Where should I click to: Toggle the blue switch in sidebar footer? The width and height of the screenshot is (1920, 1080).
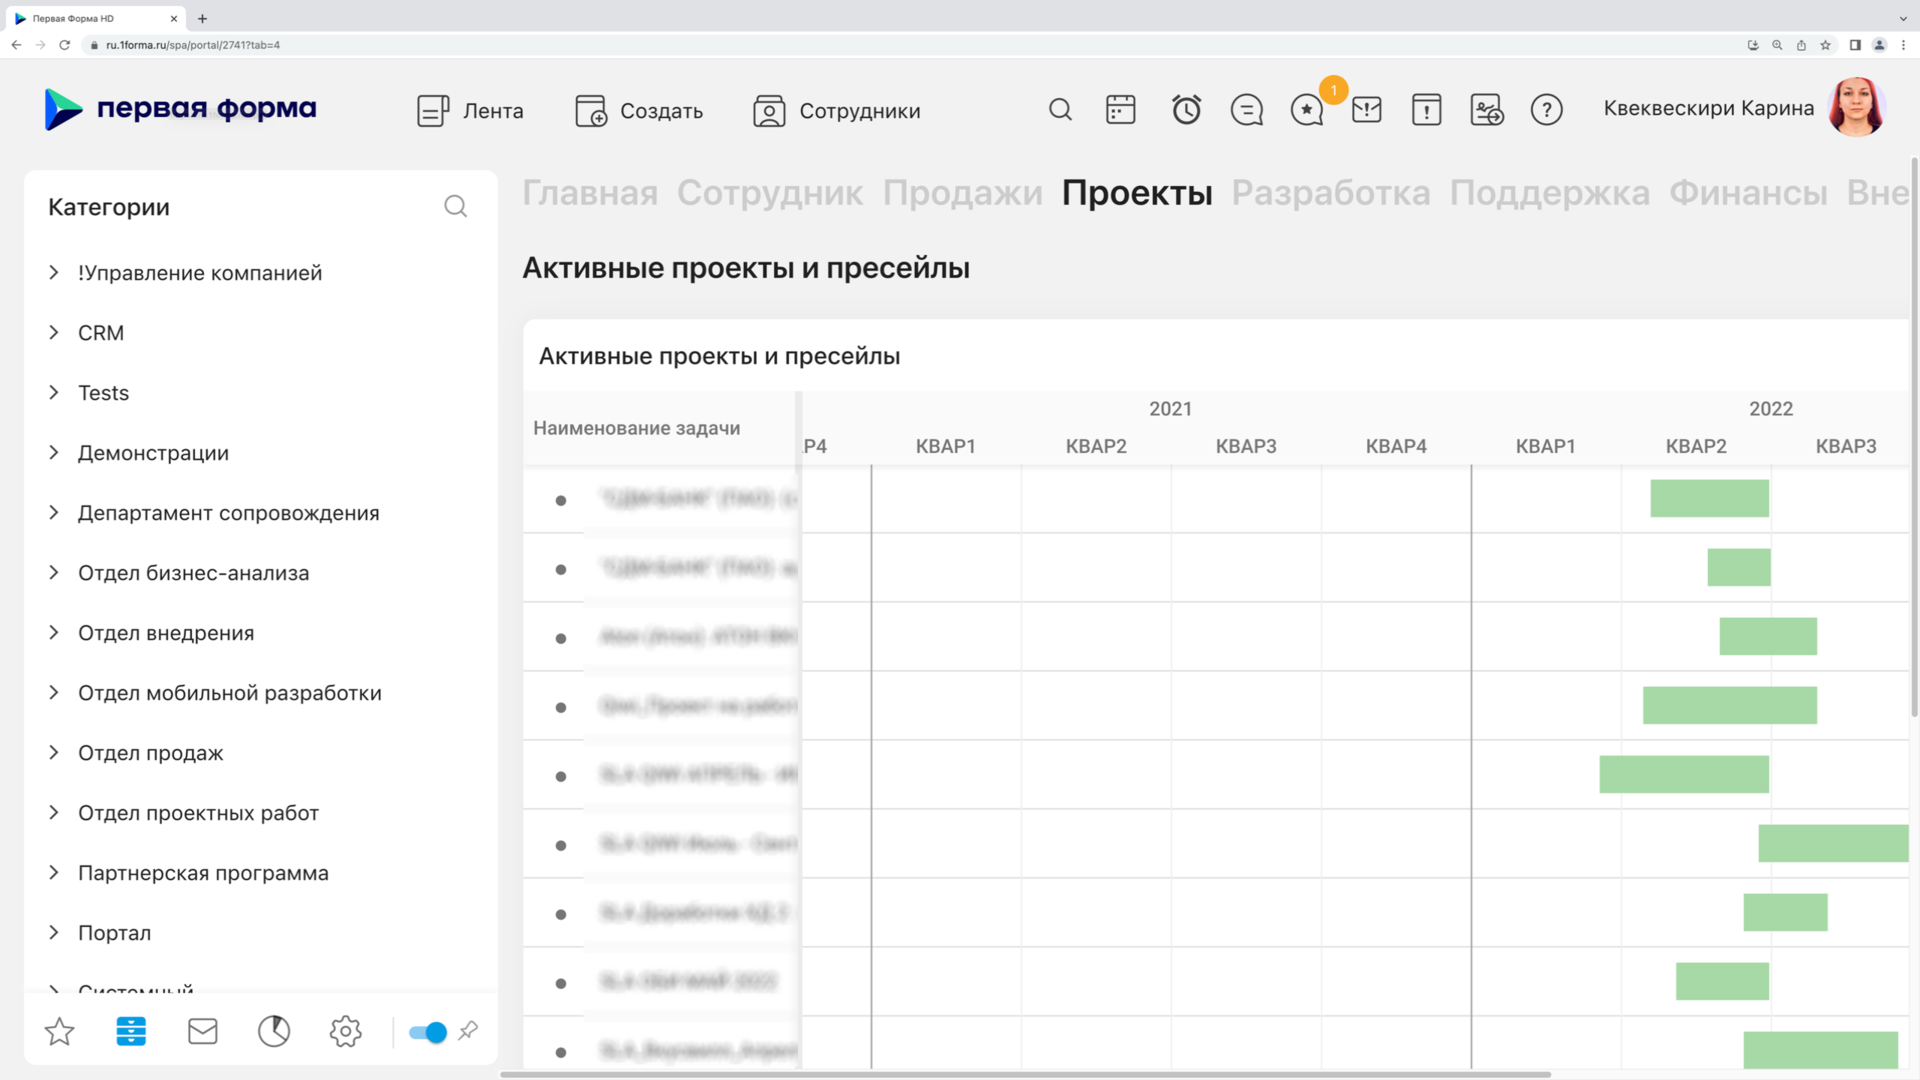(x=427, y=1032)
